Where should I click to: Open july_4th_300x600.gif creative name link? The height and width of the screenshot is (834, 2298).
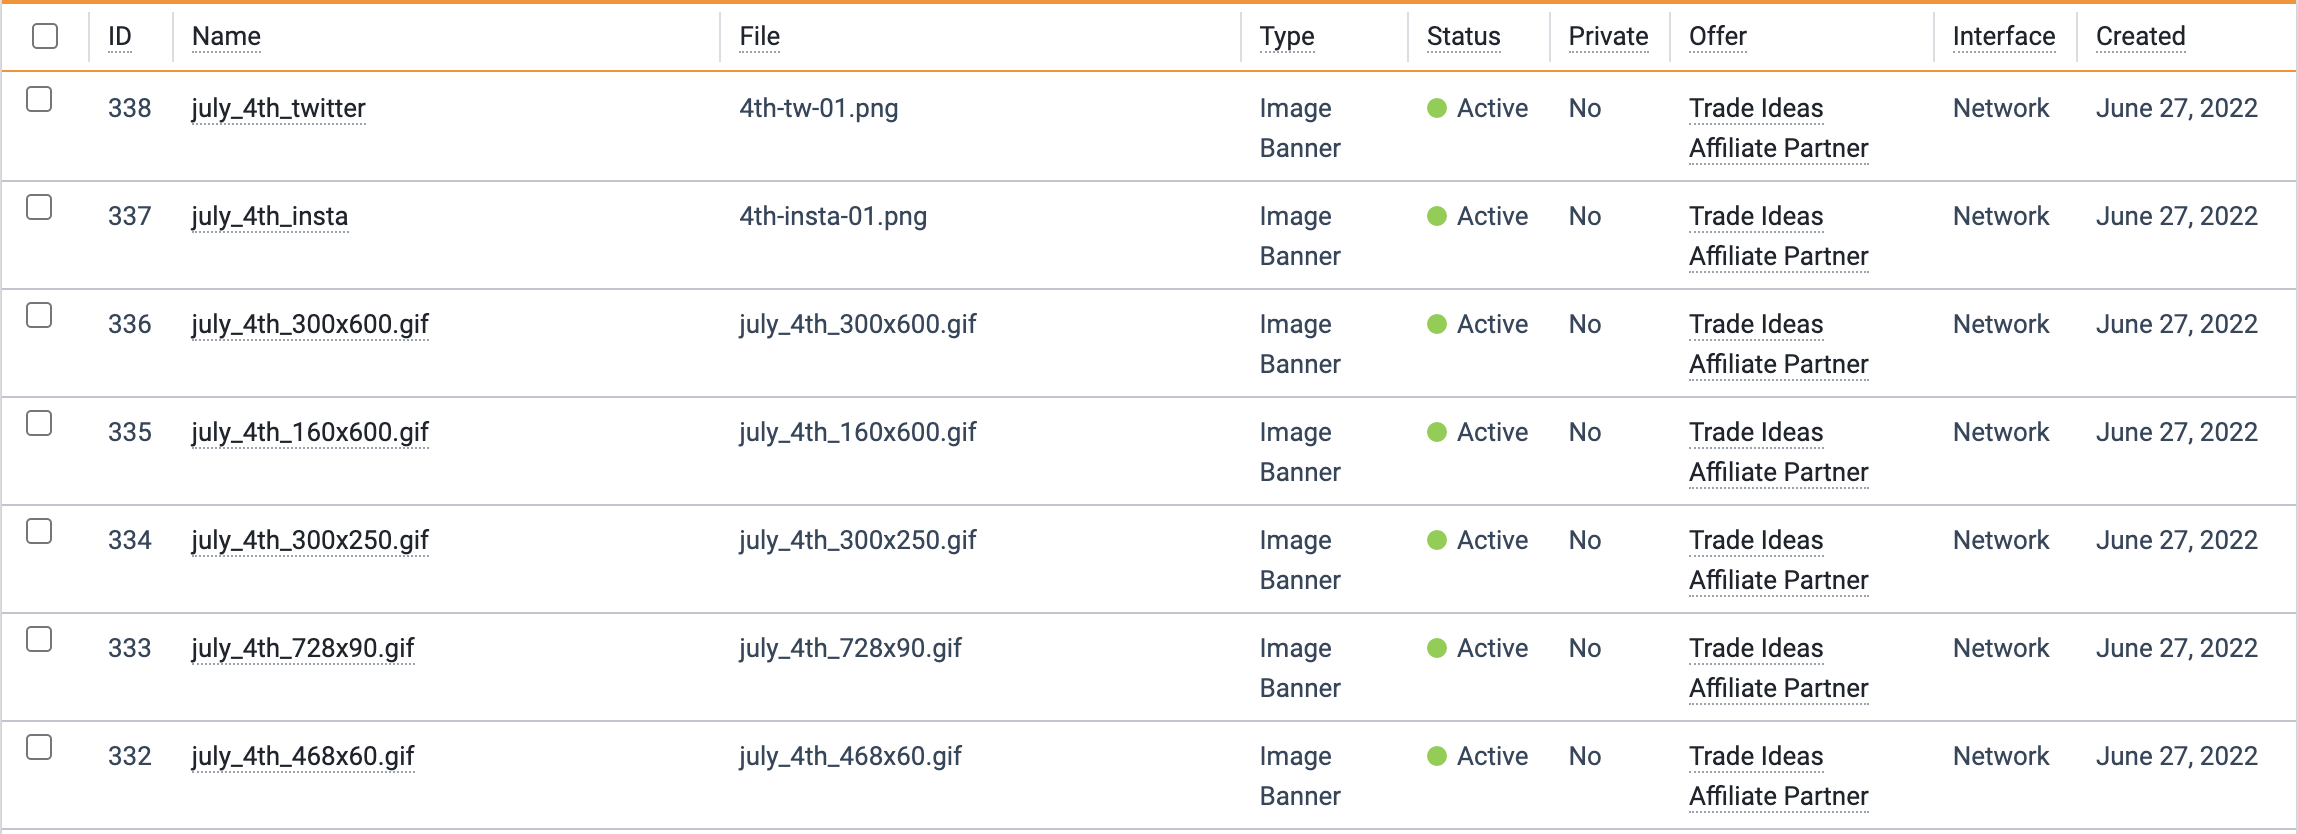(310, 325)
